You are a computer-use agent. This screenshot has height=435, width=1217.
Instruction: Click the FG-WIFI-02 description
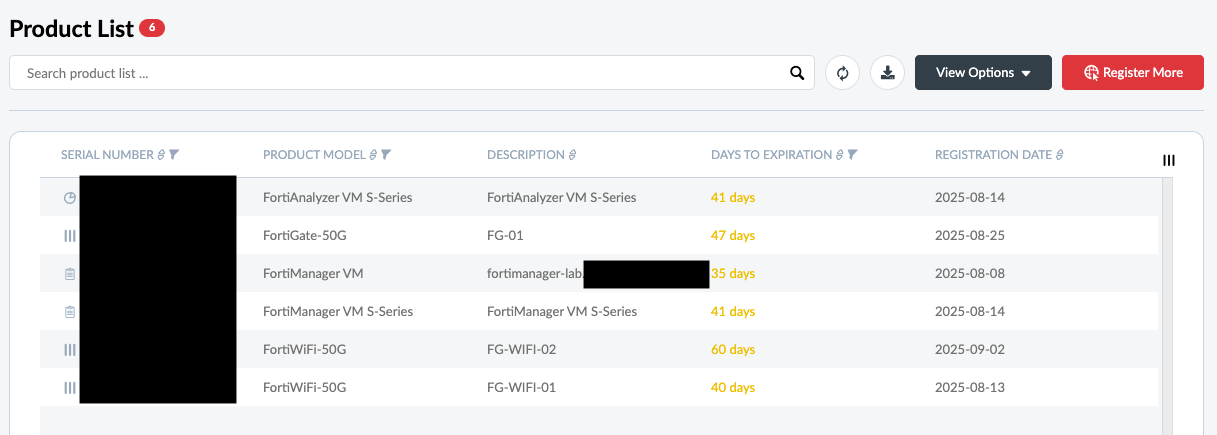[x=521, y=350]
